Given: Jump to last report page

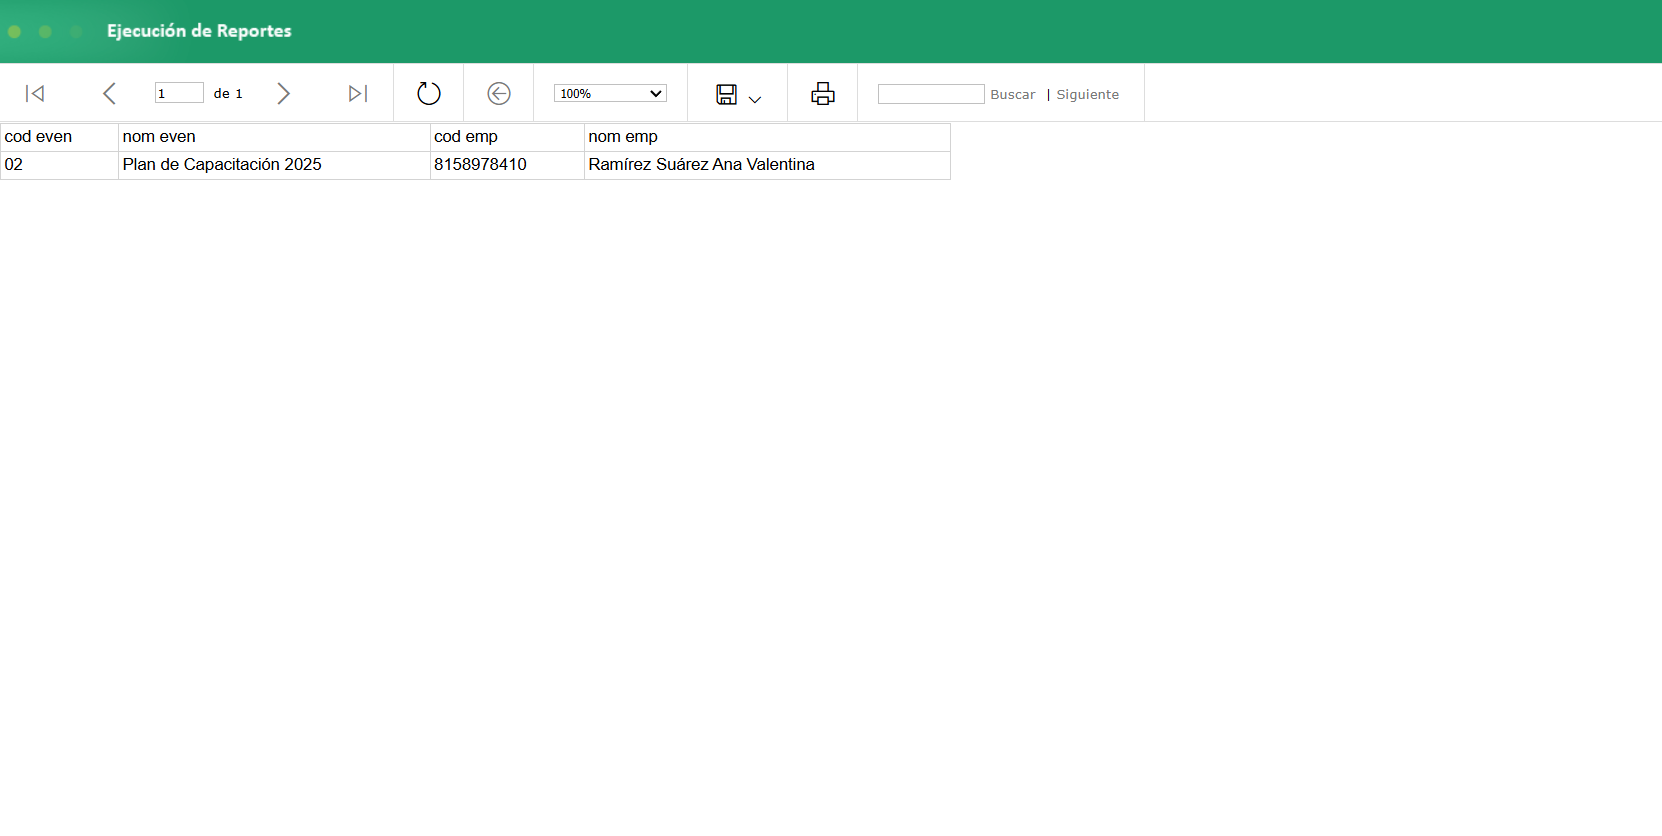Looking at the screenshot, I should tap(358, 94).
